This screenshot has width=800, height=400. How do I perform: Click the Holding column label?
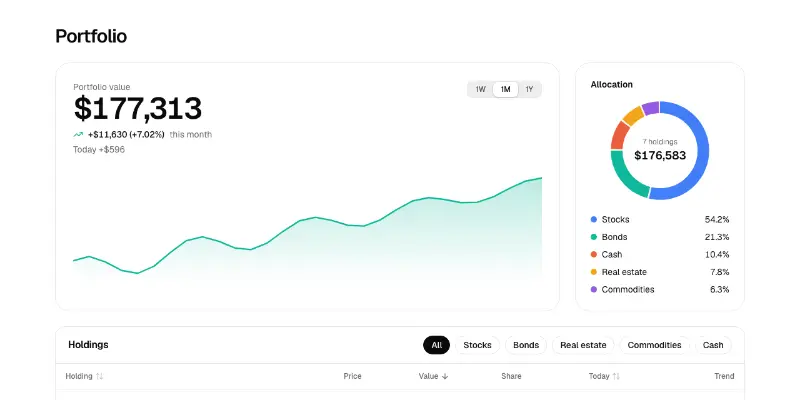click(79, 376)
